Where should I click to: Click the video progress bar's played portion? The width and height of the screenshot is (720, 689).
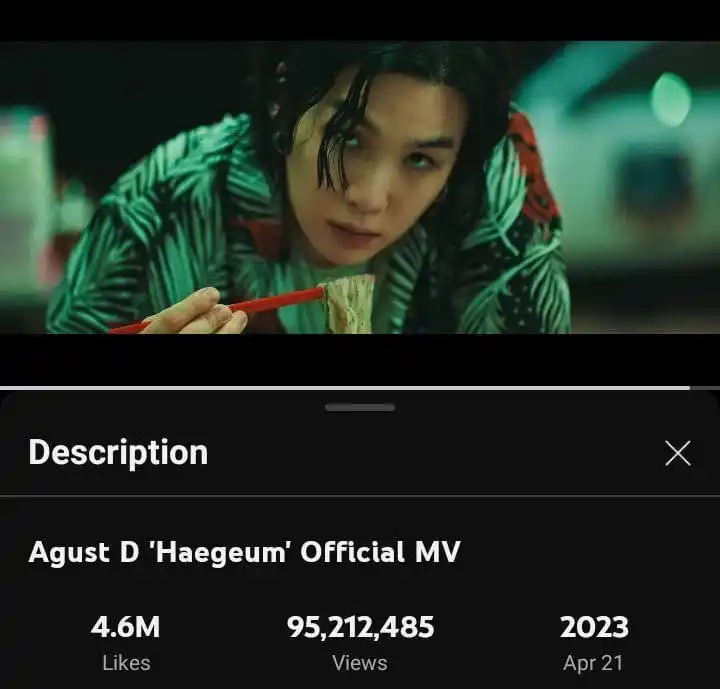(344, 388)
